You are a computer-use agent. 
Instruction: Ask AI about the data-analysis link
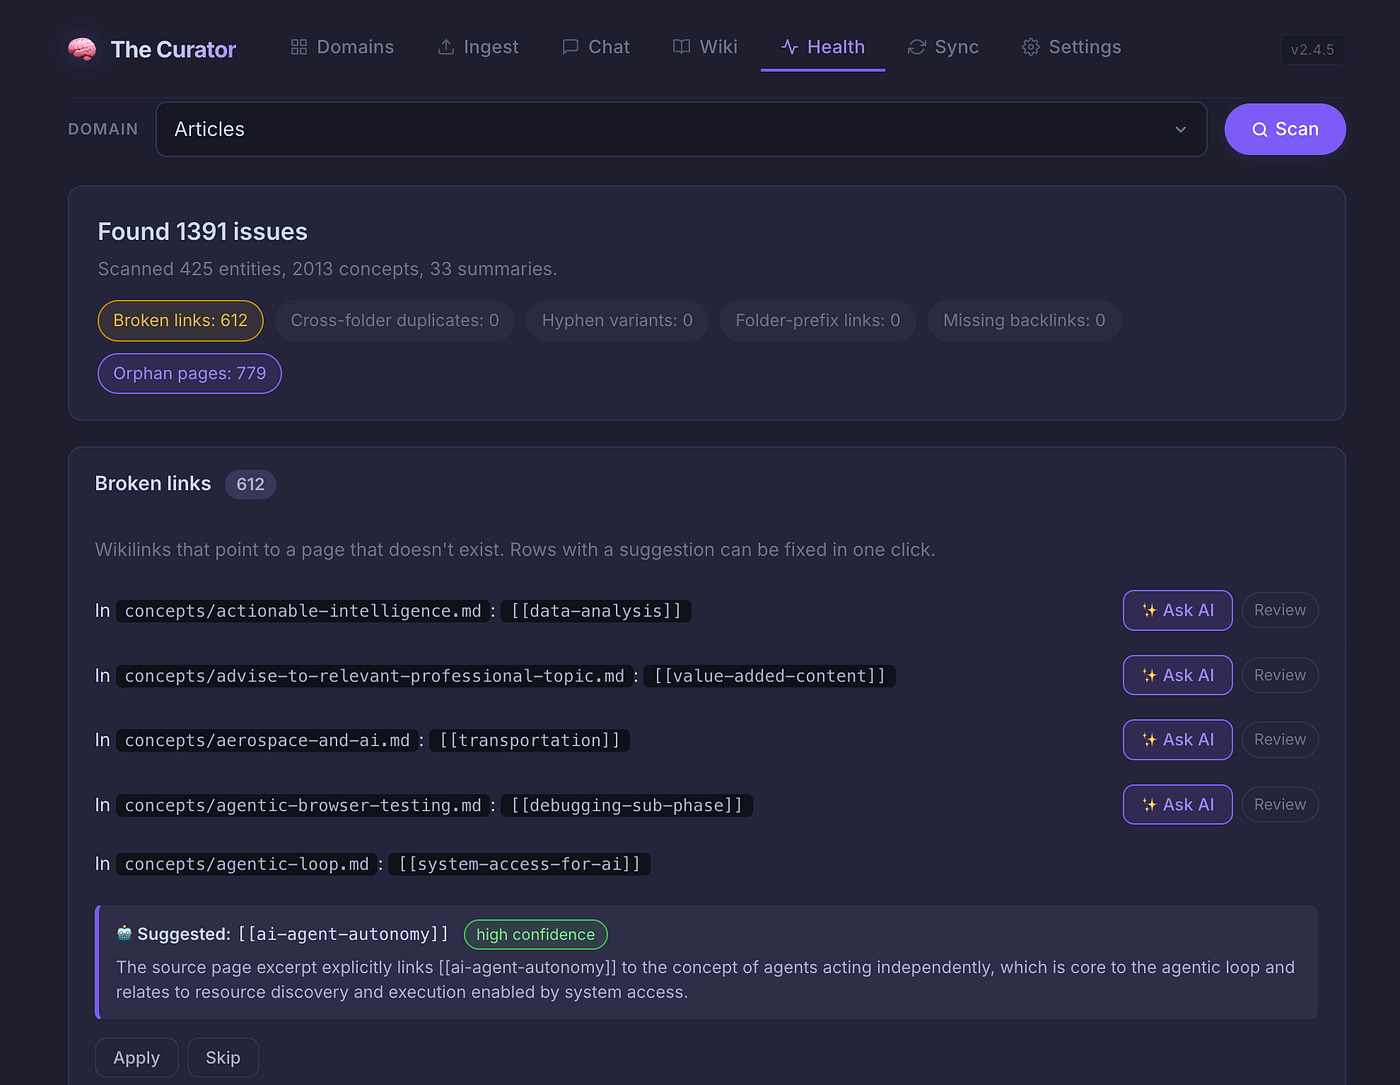coord(1178,610)
